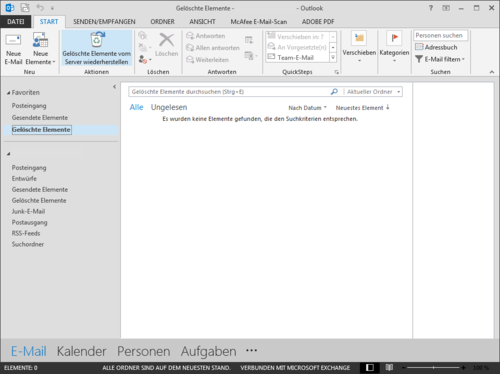
Task: Click Gelöschte Elemente vom Server wiederherstellen
Action: point(97,49)
